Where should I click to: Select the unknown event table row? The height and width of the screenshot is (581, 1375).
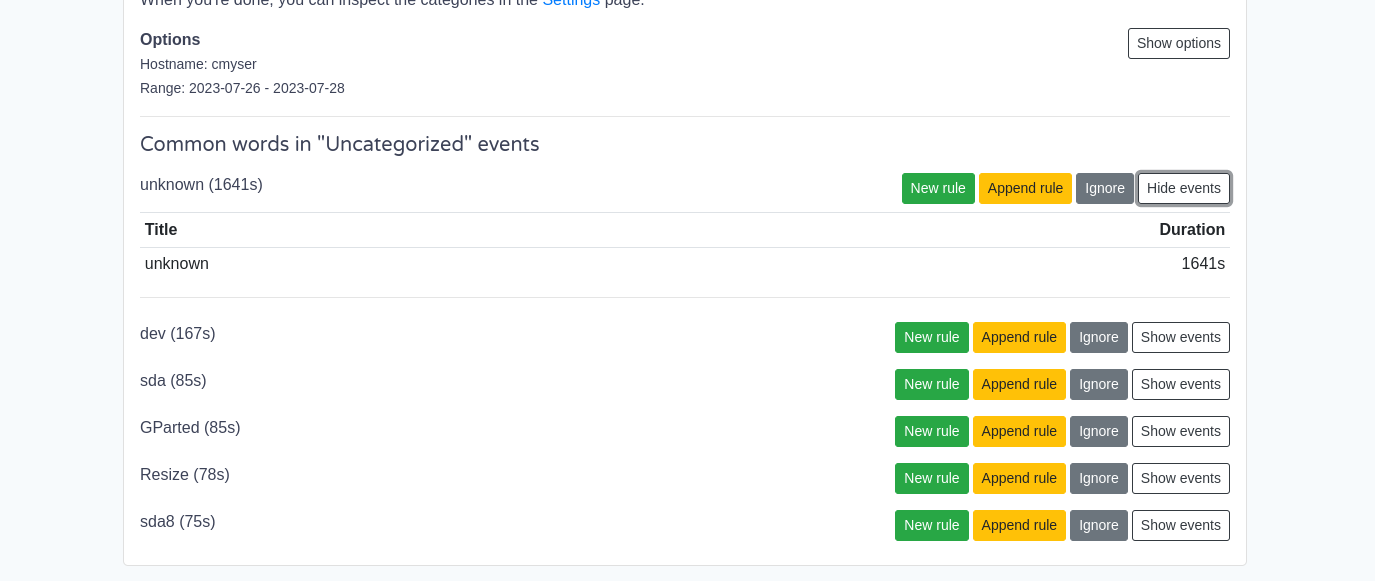pos(685,264)
